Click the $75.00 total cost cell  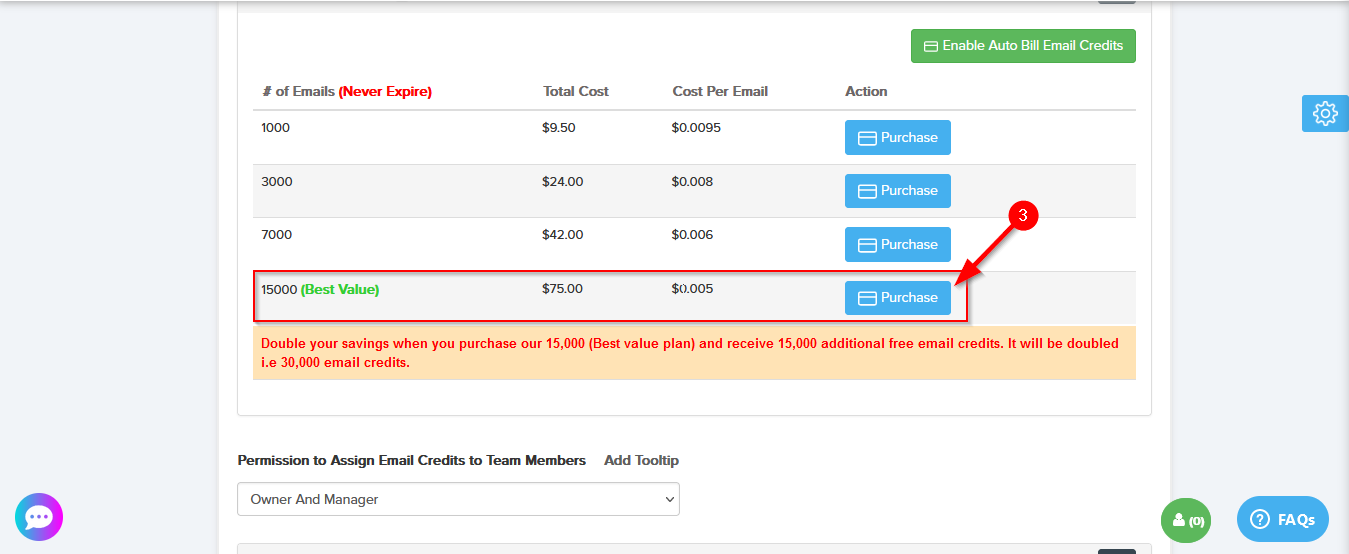[562, 289]
